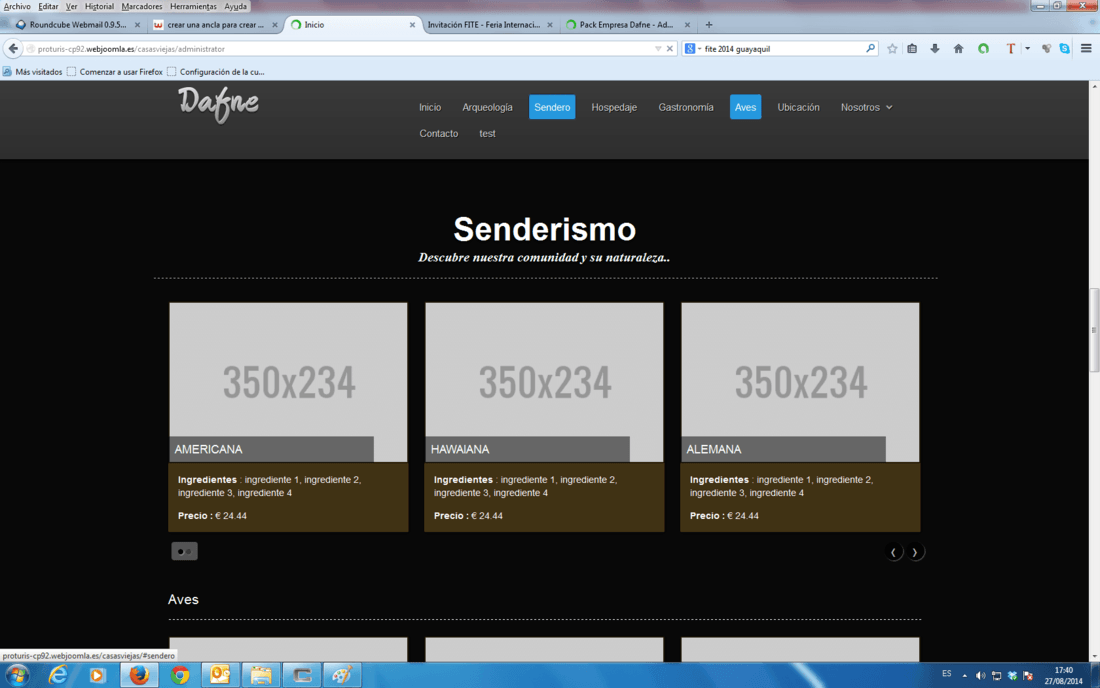Open Más visitados bookmarks folder
The height and width of the screenshot is (688, 1100).
[32, 72]
